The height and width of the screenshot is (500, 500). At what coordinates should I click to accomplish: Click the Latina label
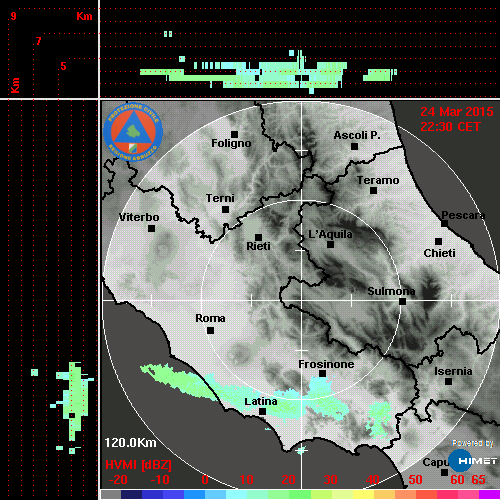261,402
